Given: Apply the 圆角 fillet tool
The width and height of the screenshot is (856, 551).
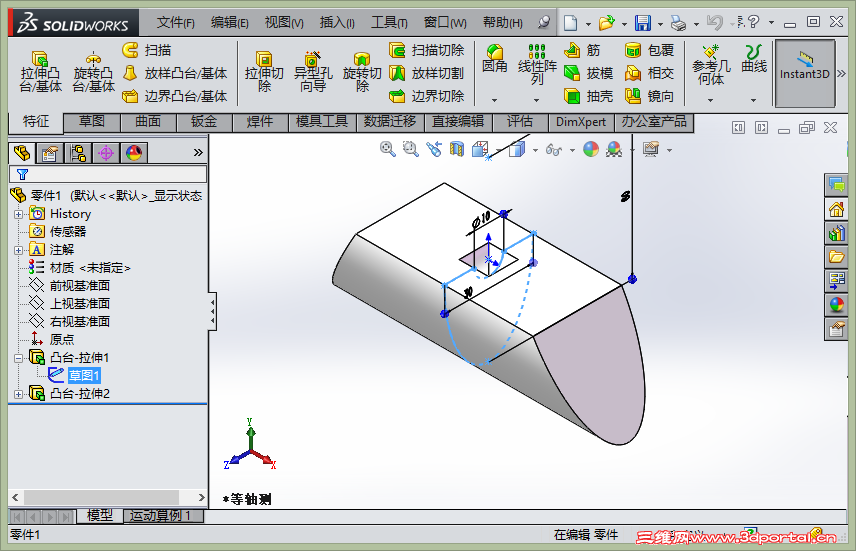Looking at the screenshot, I should click(x=495, y=59).
